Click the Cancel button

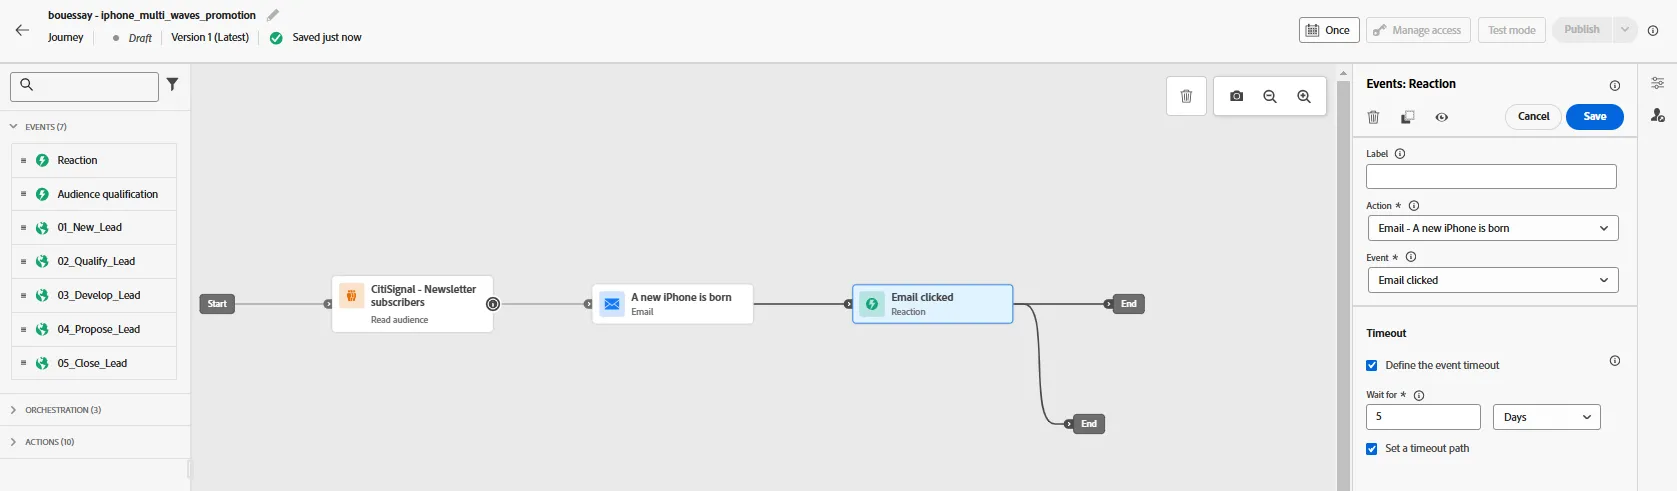click(1533, 116)
